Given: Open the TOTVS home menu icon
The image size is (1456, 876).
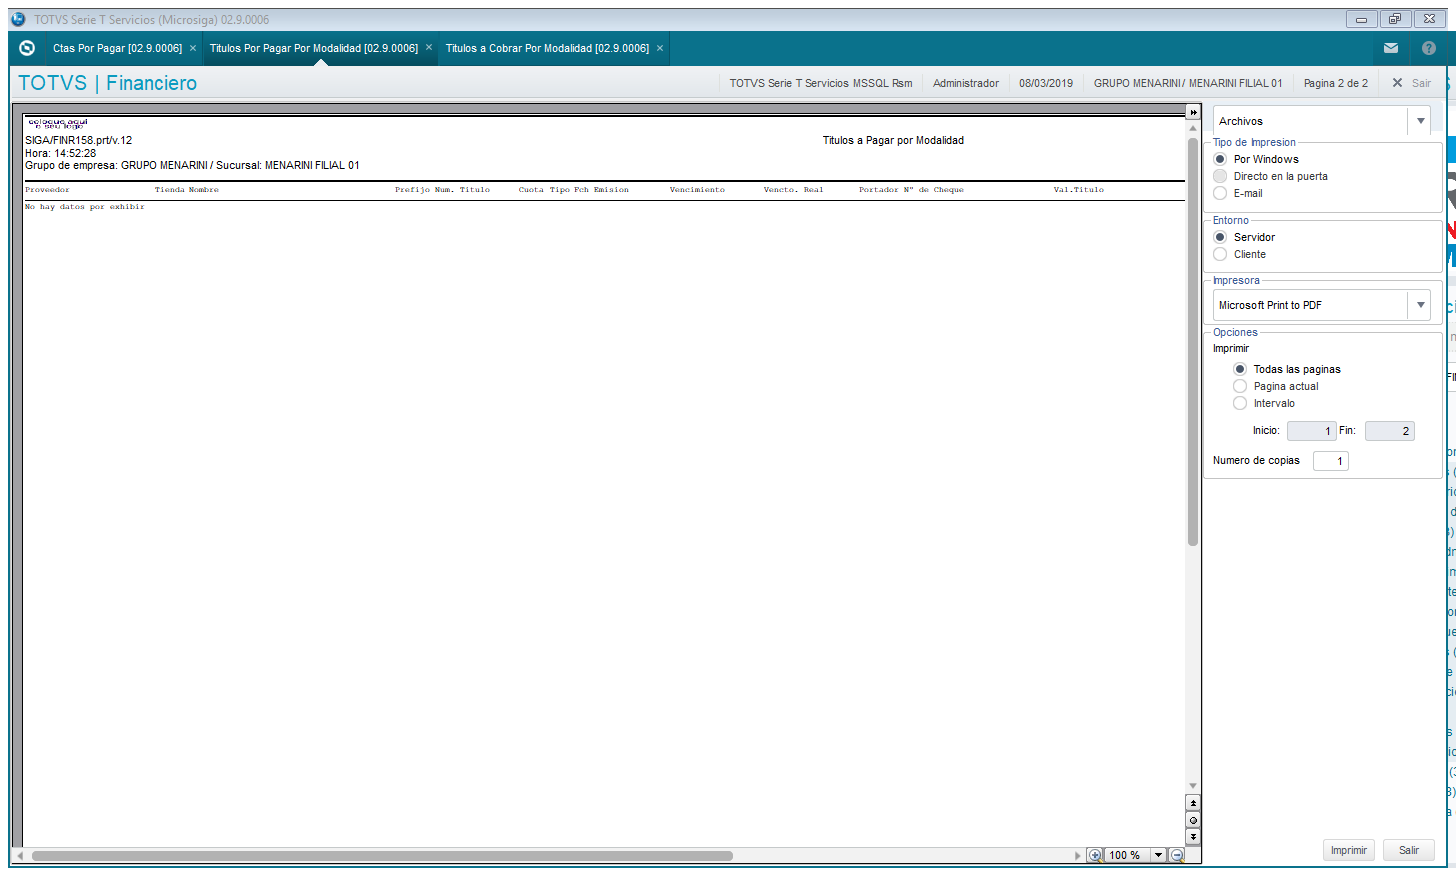Looking at the screenshot, I should (27, 48).
